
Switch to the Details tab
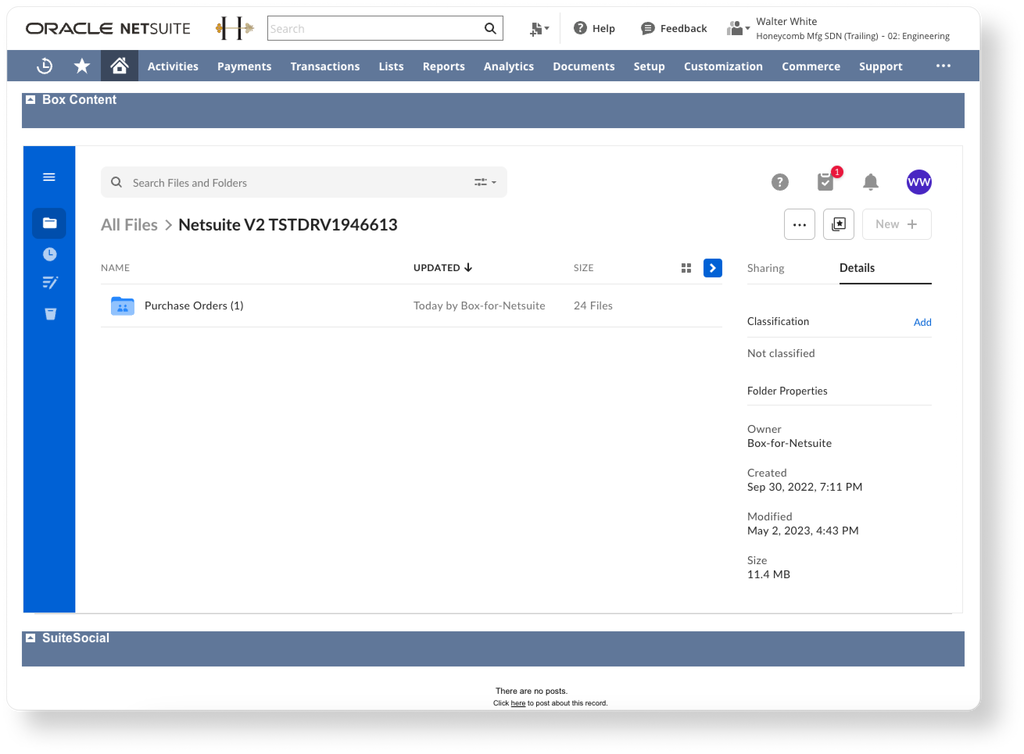[x=857, y=268]
